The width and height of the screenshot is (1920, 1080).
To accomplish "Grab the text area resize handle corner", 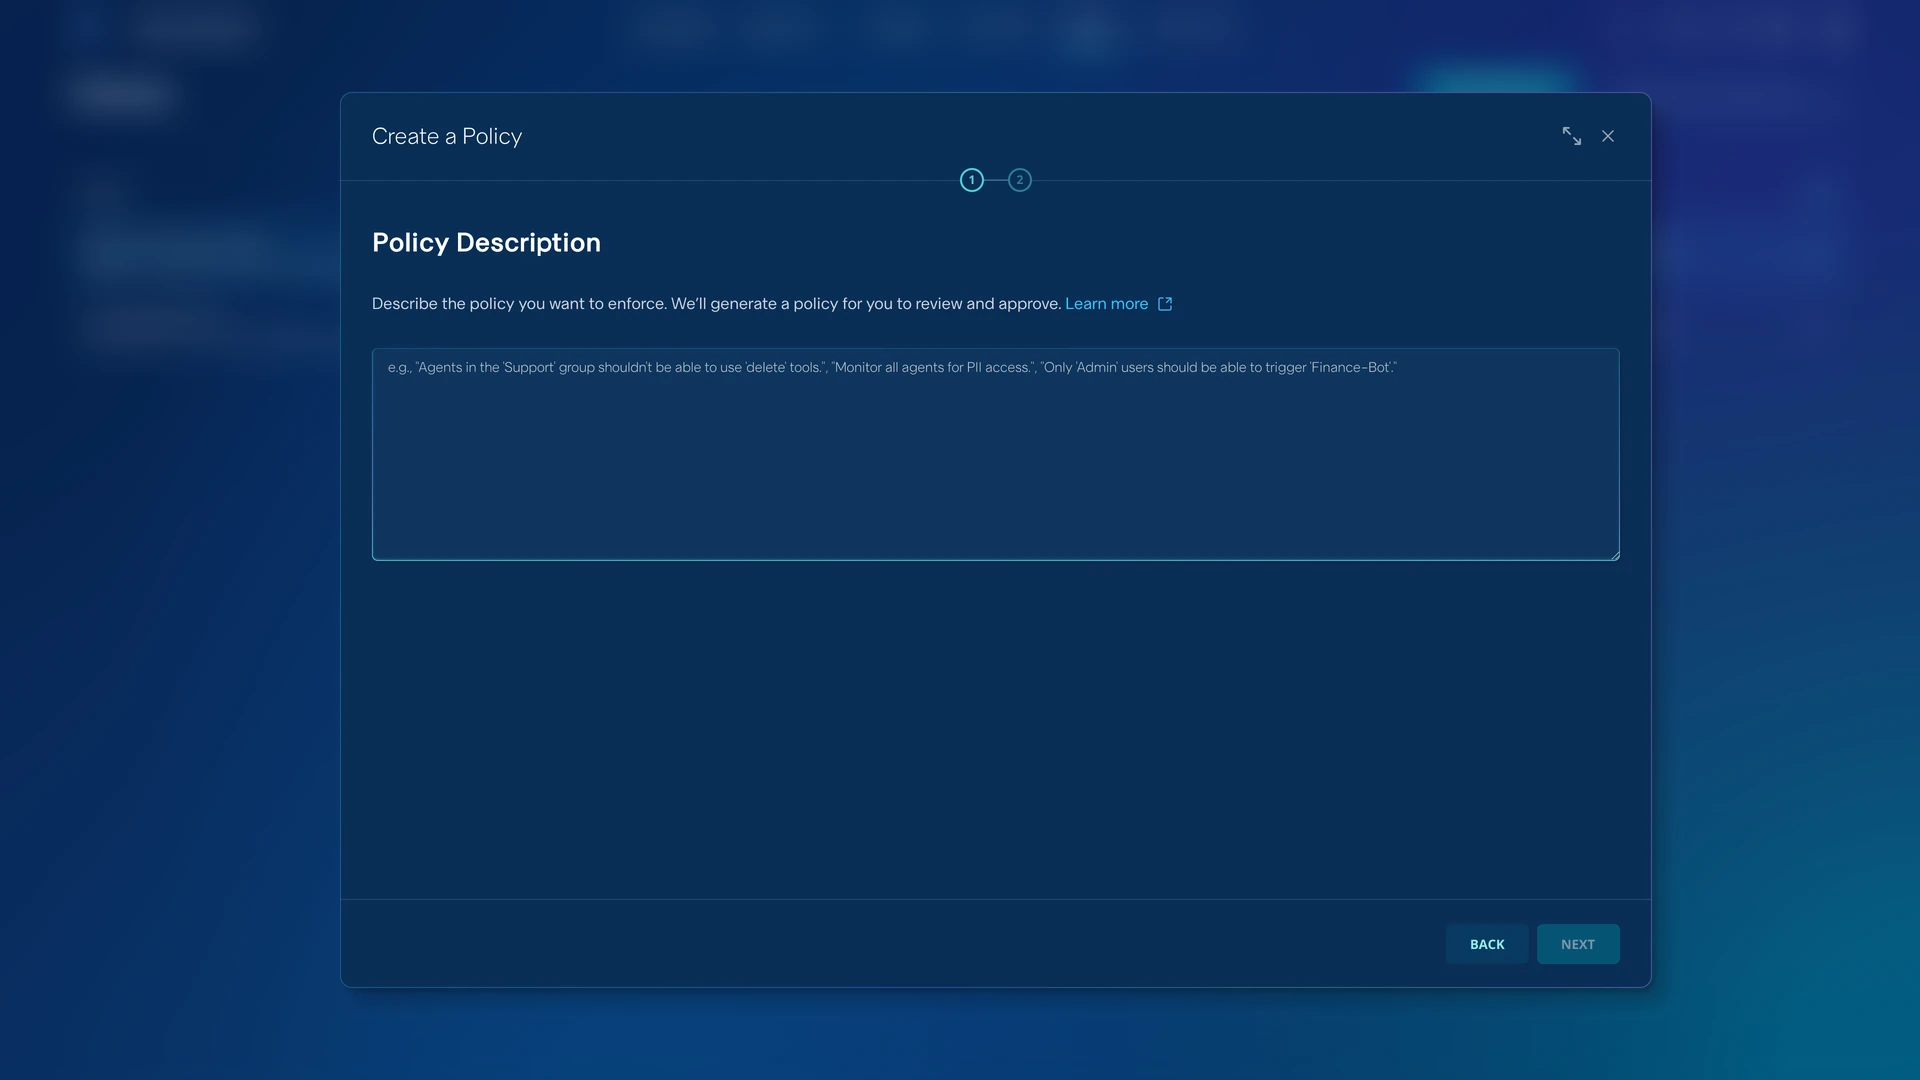I will pos(1614,555).
